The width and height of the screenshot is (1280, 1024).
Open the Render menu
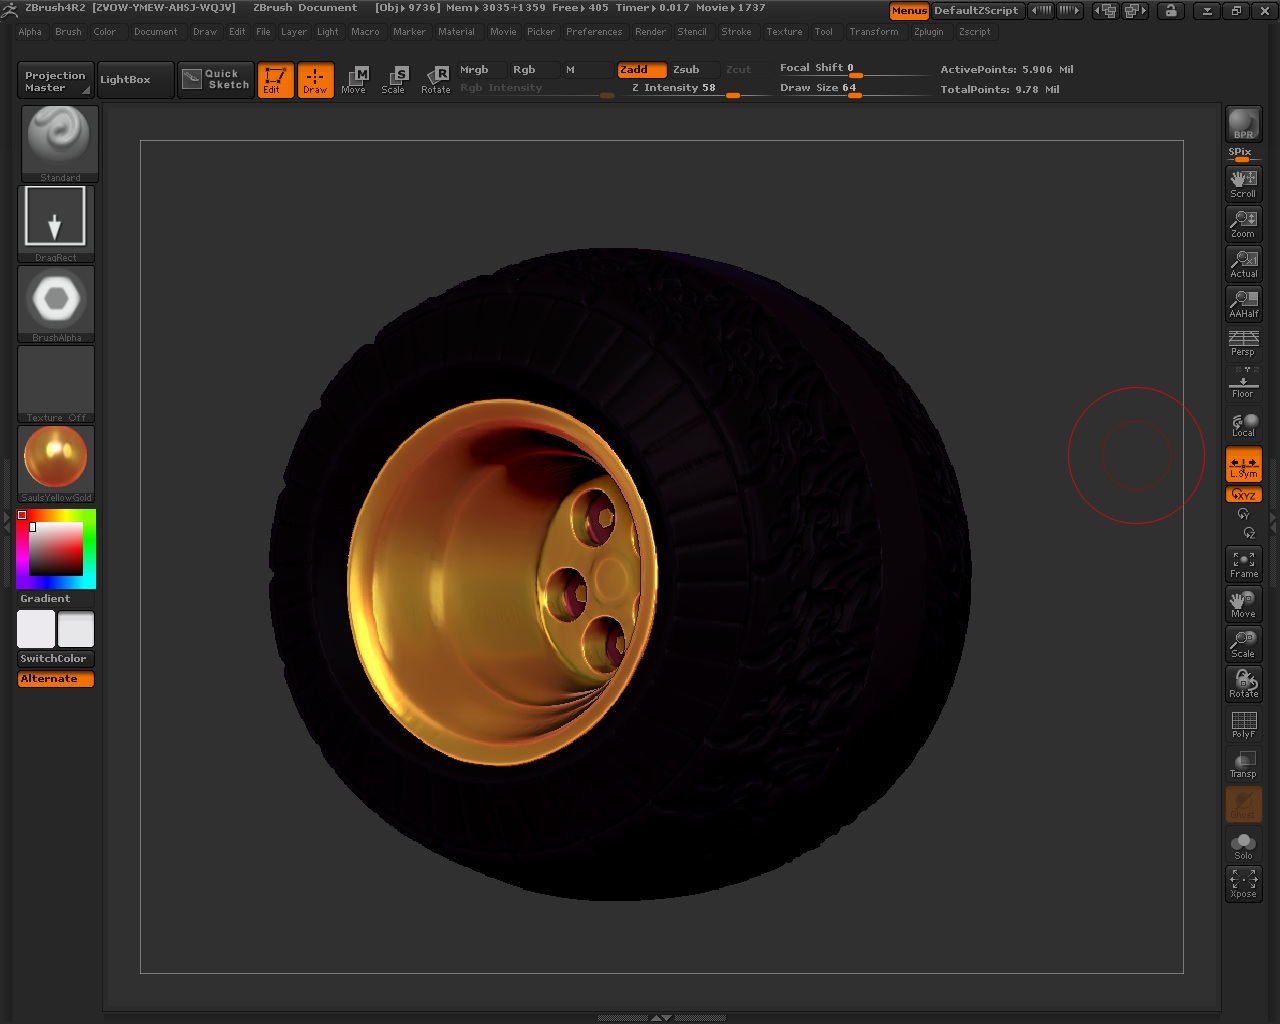(650, 31)
